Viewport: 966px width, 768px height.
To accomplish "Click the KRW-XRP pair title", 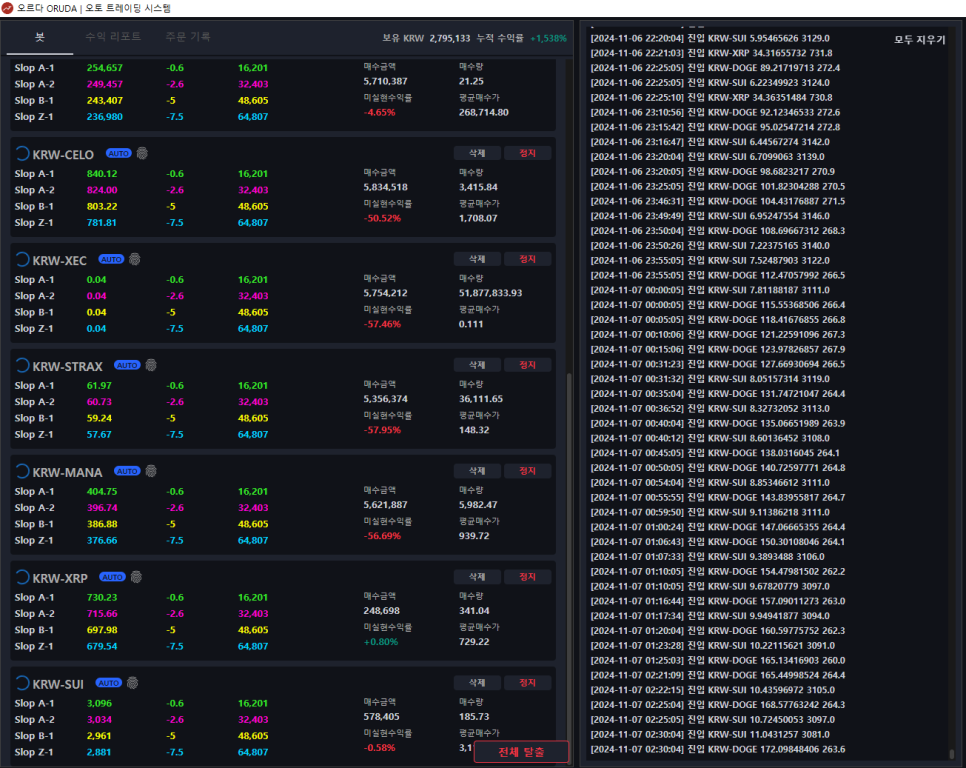I will click(x=60, y=578).
